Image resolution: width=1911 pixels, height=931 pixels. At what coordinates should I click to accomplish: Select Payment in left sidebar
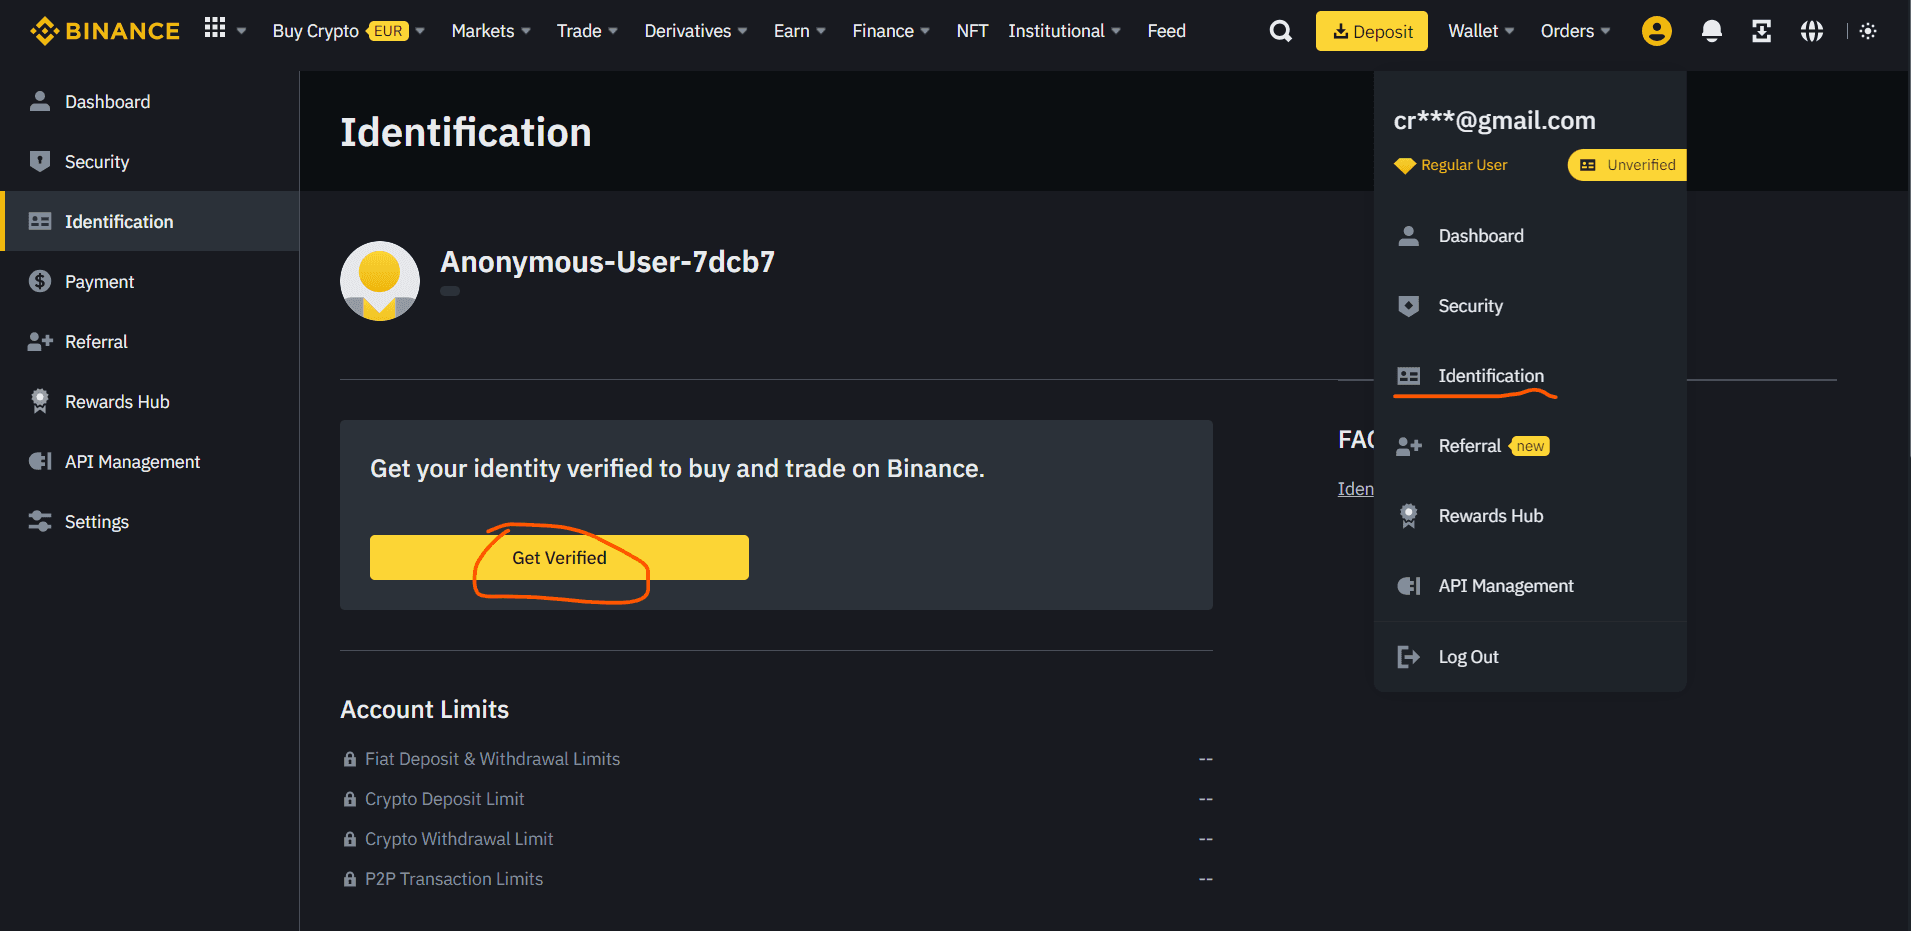tap(150, 281)
